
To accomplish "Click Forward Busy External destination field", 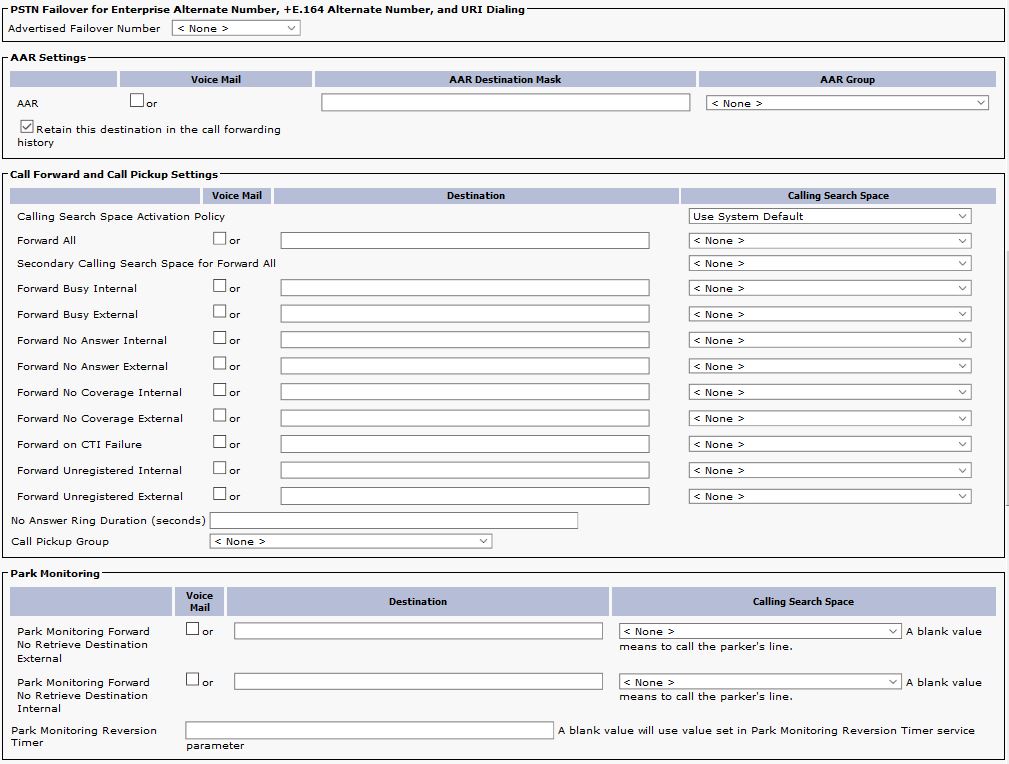I will pos(464,314).
